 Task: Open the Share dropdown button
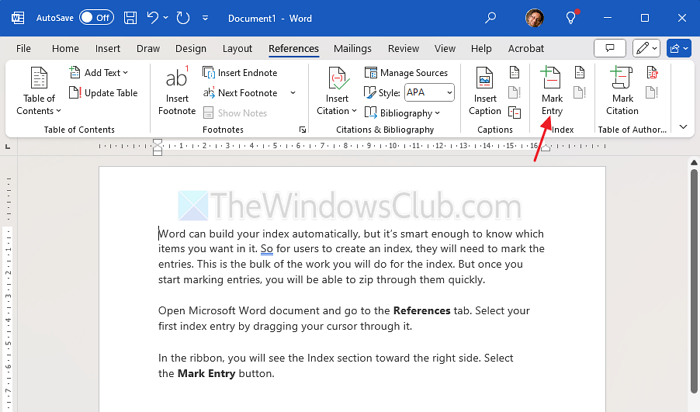[679, 48]
